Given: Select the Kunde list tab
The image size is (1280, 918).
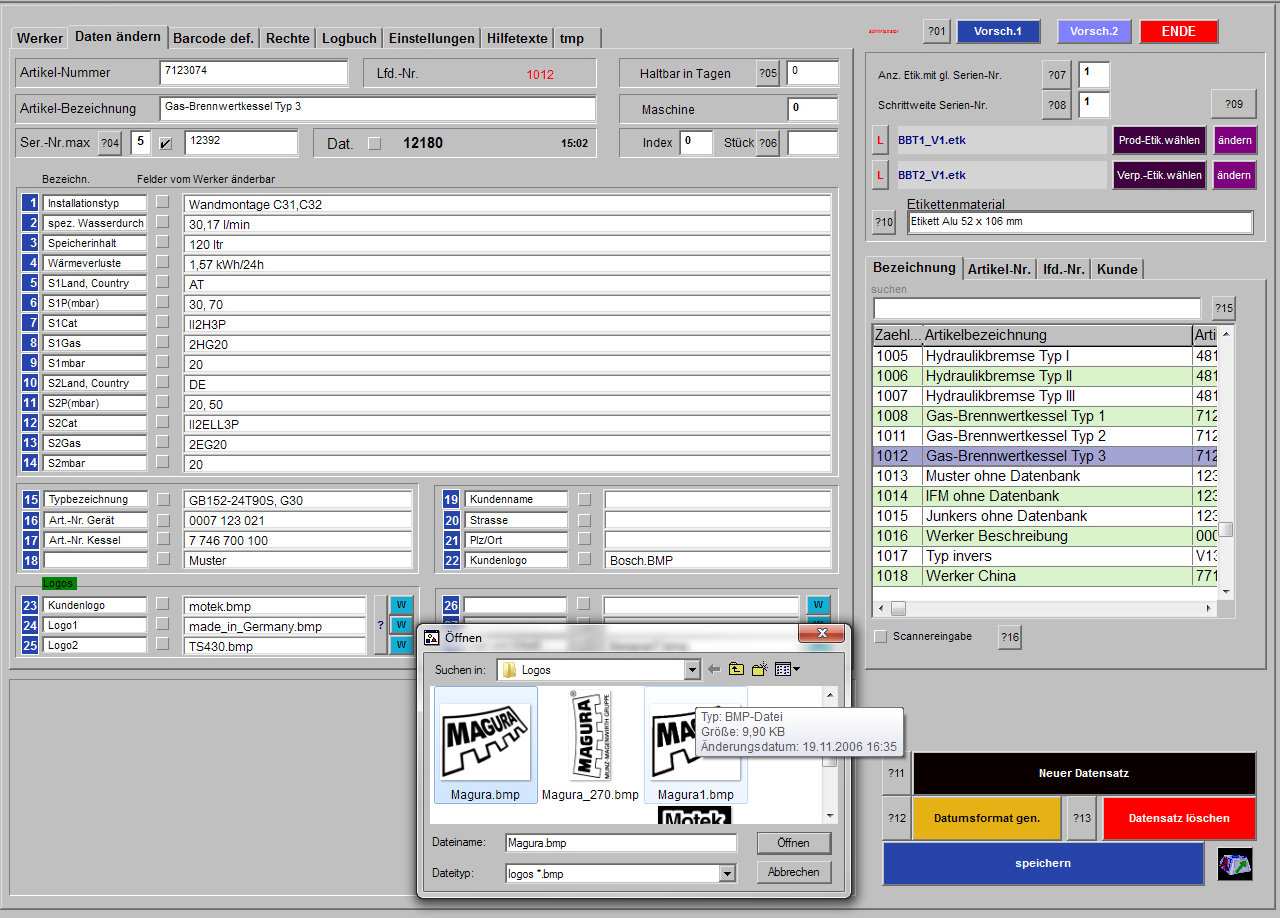Looking at the screenshot, I should pos(1117,269).
